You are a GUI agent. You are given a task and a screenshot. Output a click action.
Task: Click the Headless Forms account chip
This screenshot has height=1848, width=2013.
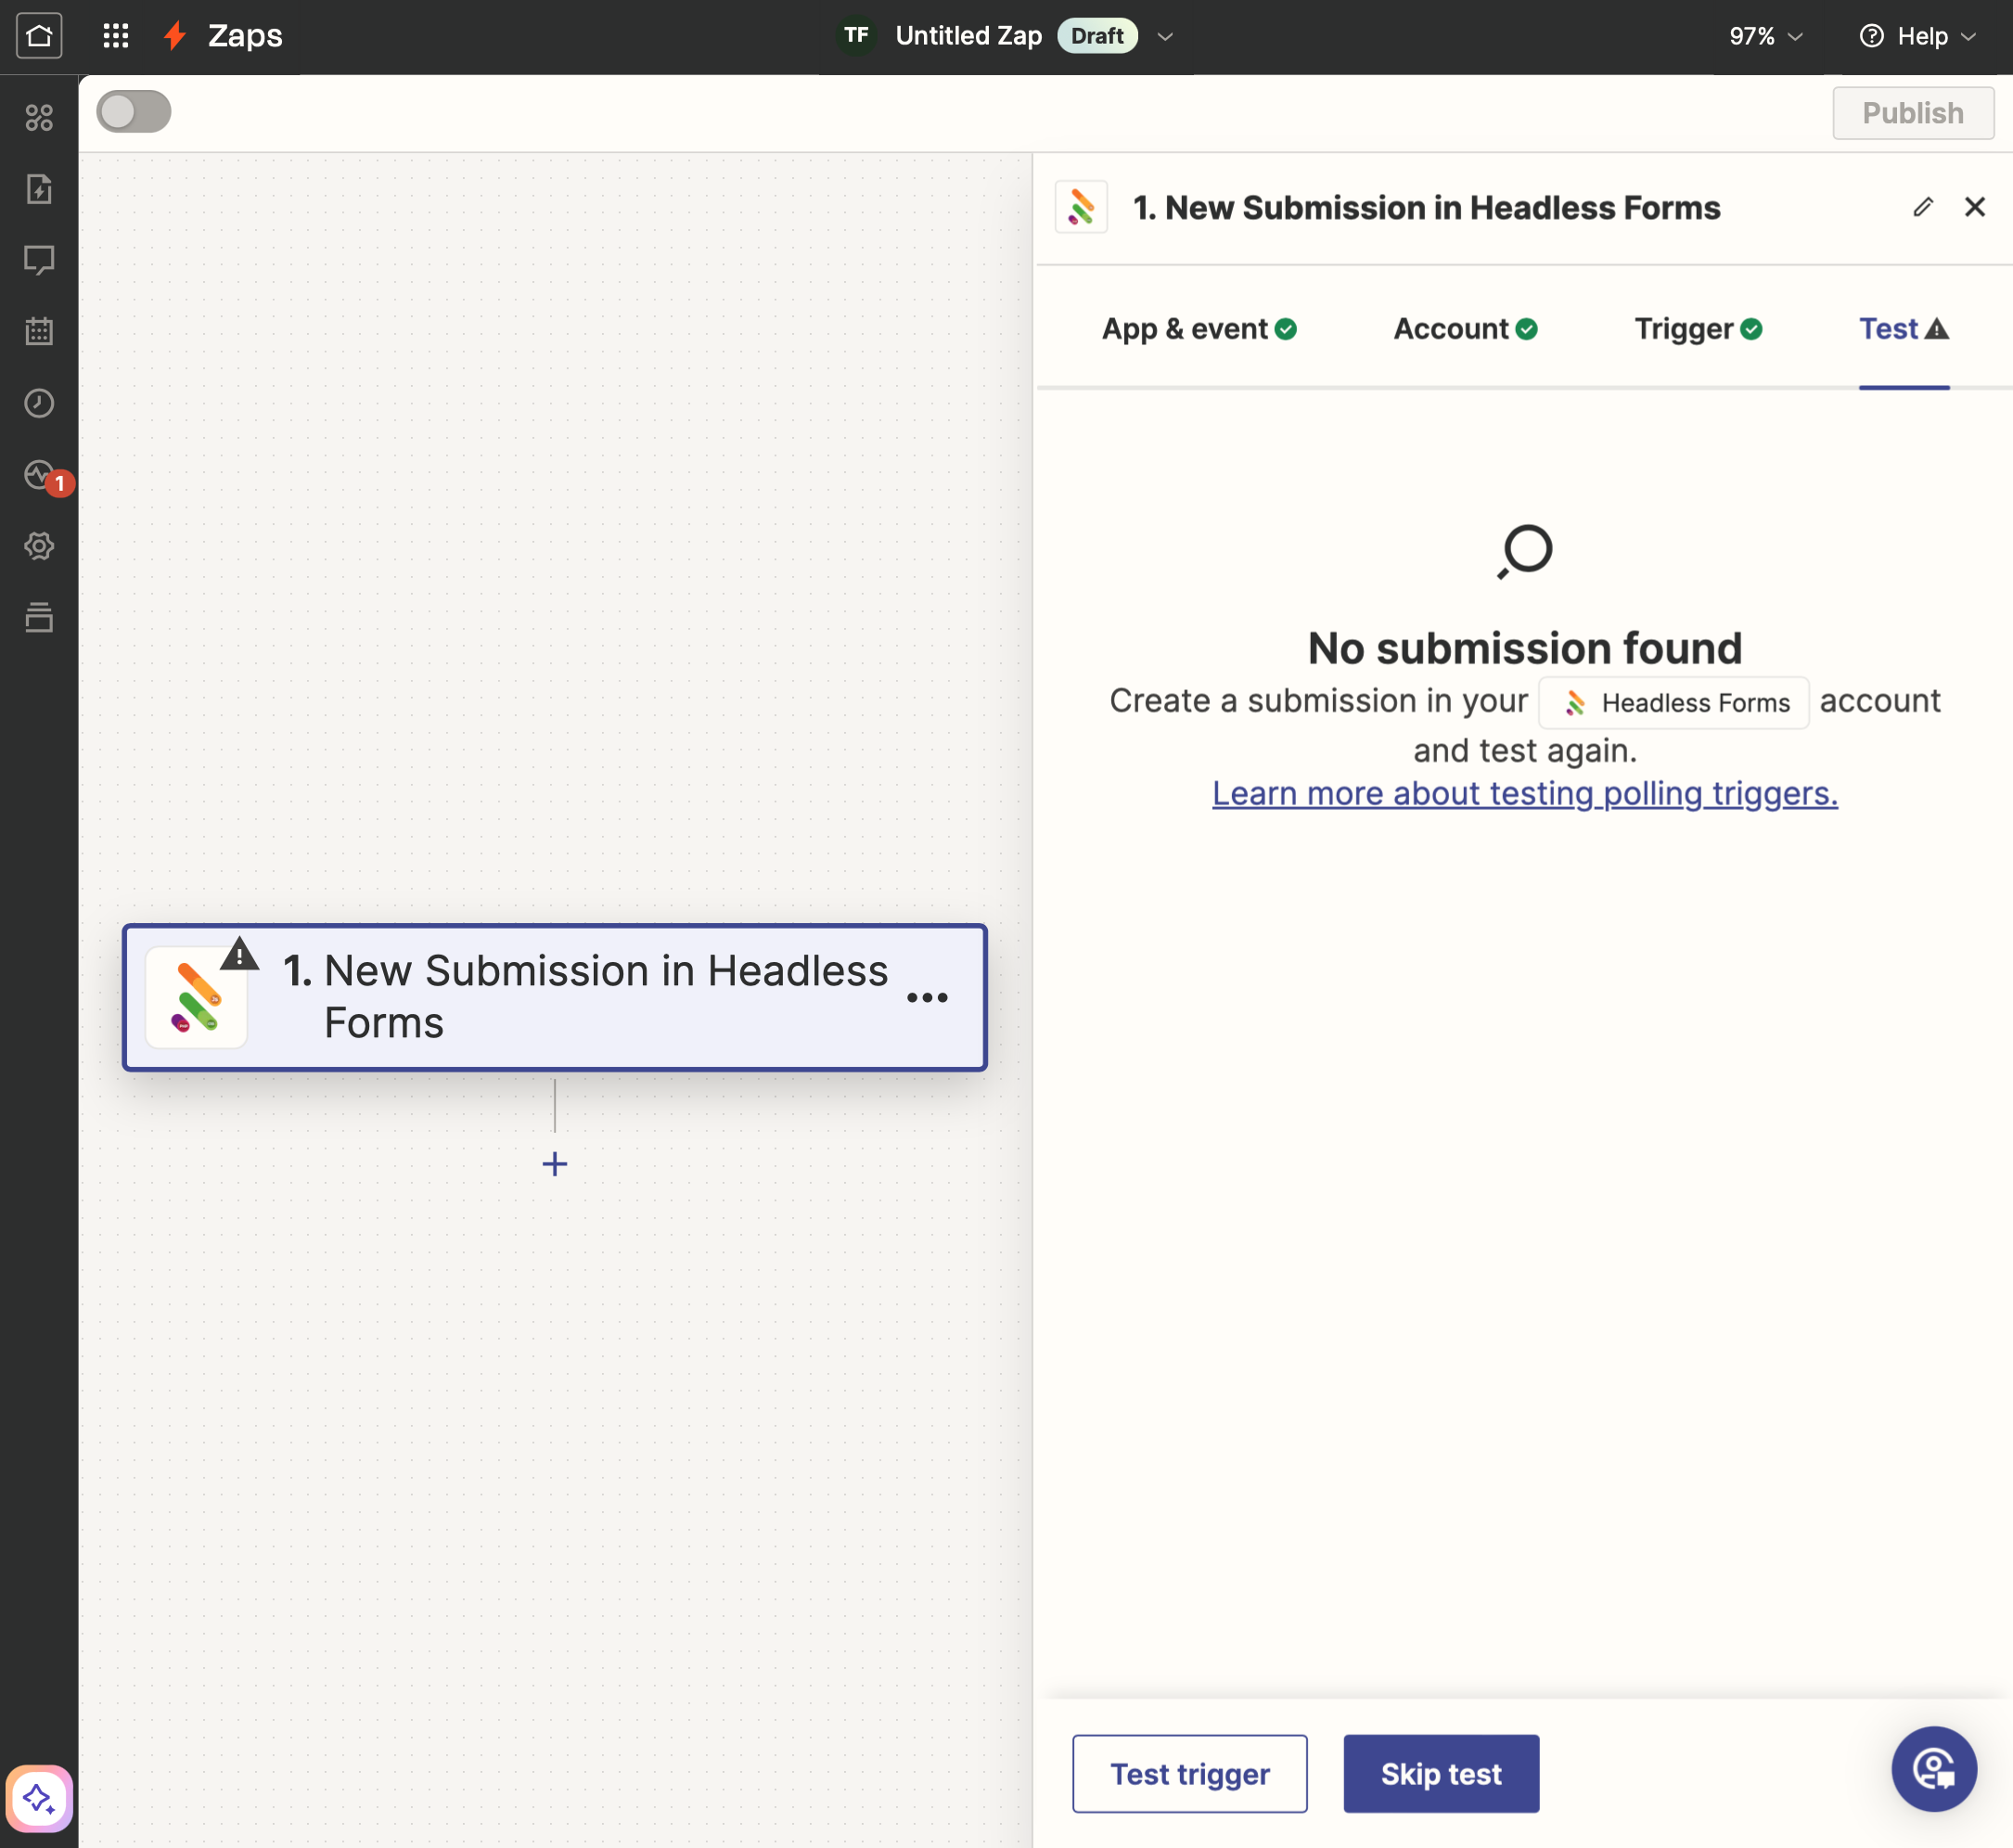pos(1674,703)
